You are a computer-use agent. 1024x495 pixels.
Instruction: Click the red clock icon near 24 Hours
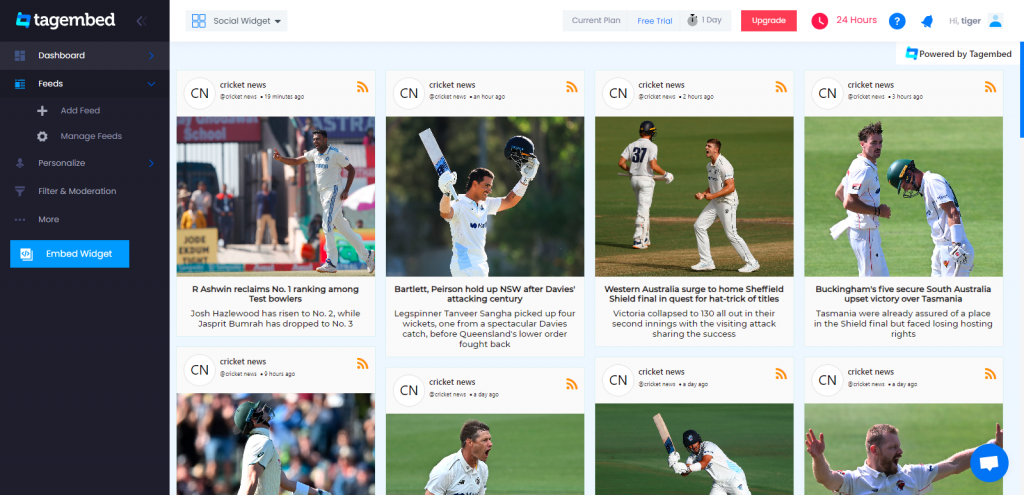pyautogui.click(x=820, y=21)
